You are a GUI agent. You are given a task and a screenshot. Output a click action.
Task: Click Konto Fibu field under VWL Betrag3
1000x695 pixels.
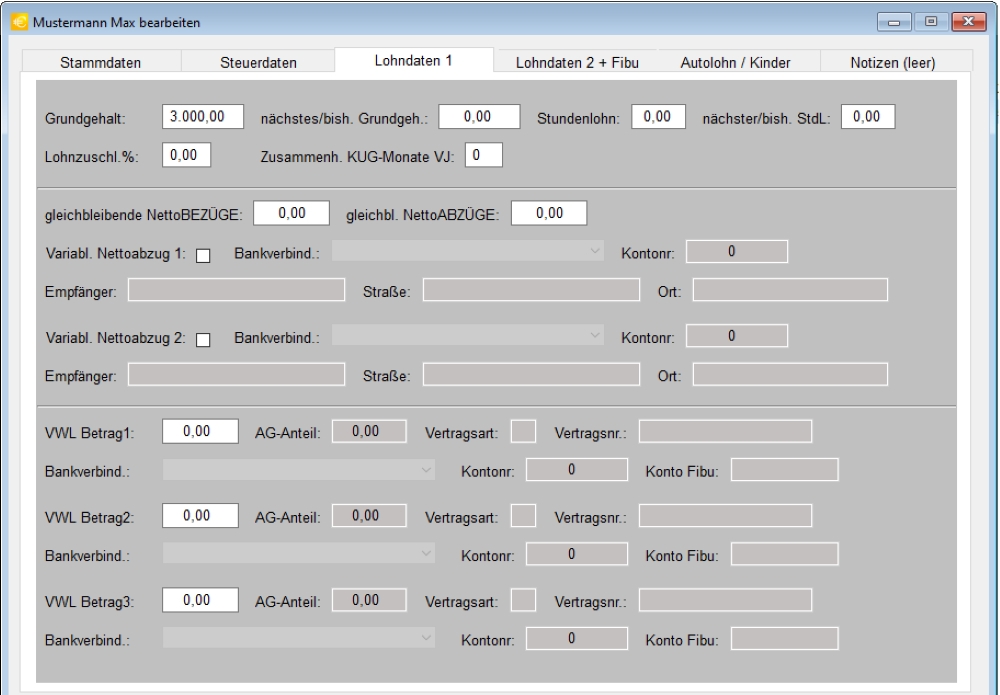784,638
